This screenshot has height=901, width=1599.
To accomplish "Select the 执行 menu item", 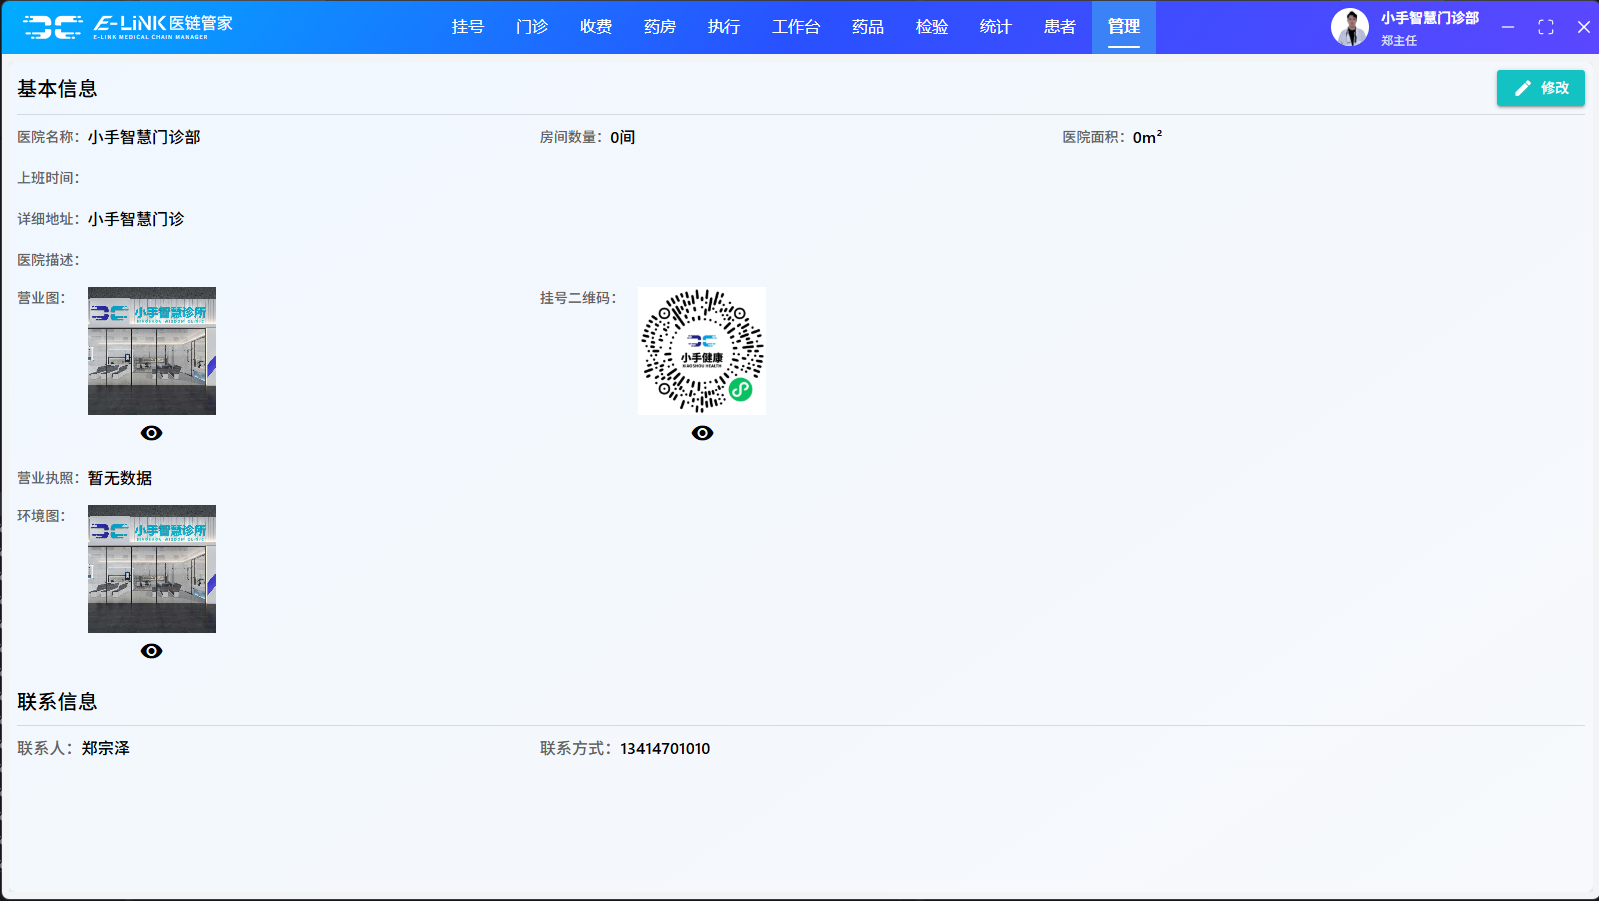I will (723, 27).
